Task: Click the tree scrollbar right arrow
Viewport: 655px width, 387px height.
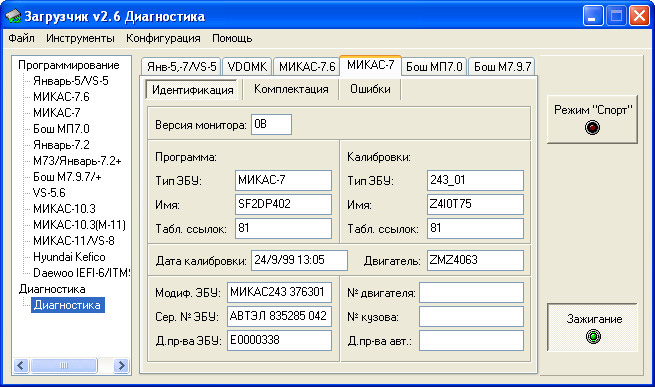Action: tap(121, 365)
